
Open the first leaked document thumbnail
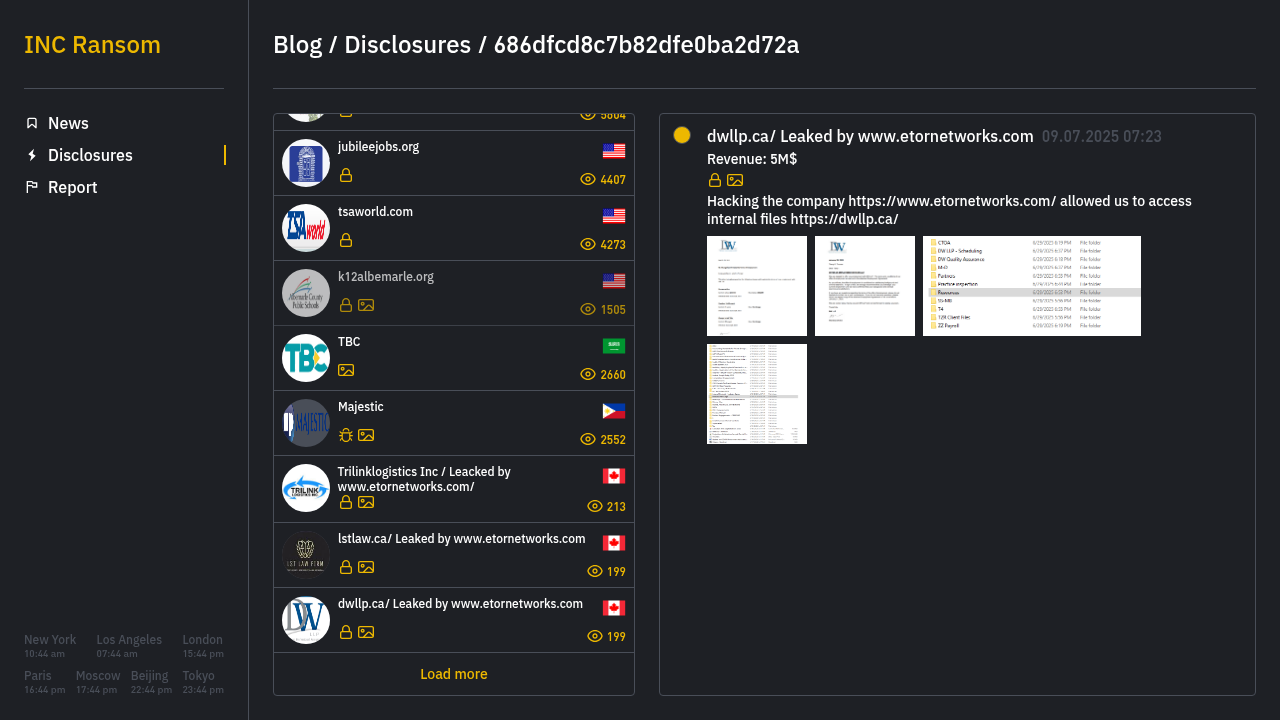point(757,286)
